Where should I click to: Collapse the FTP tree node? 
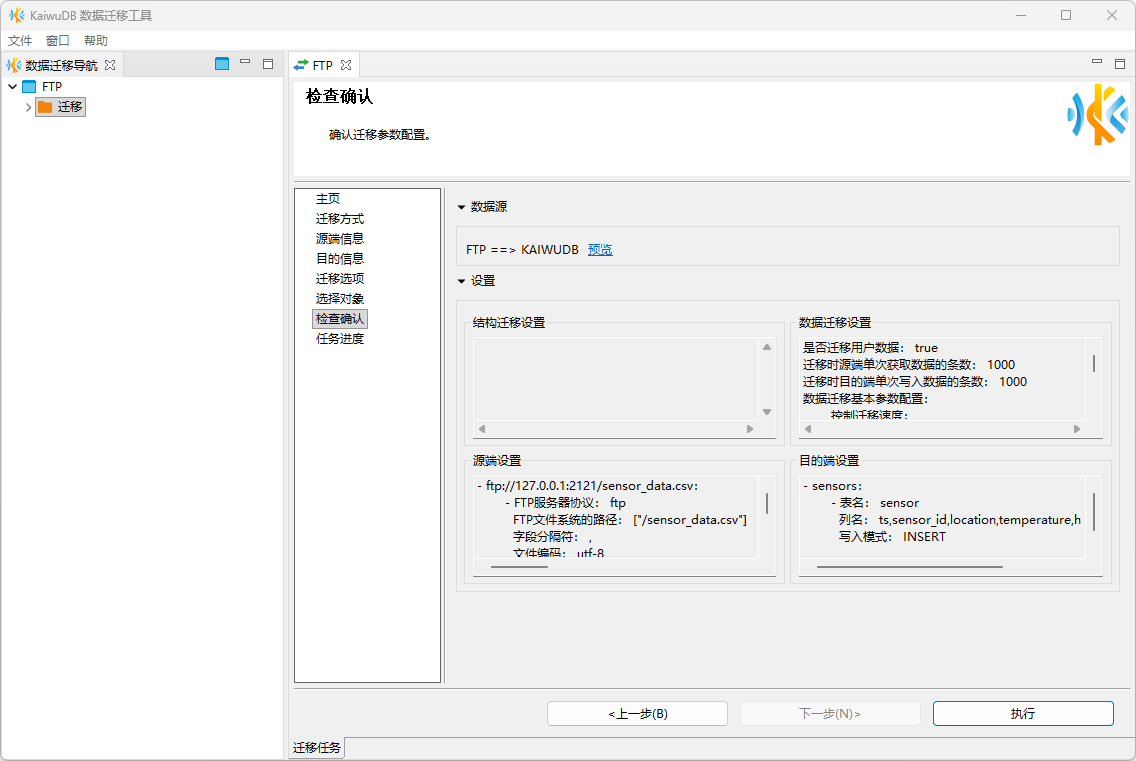pos(12,87)
